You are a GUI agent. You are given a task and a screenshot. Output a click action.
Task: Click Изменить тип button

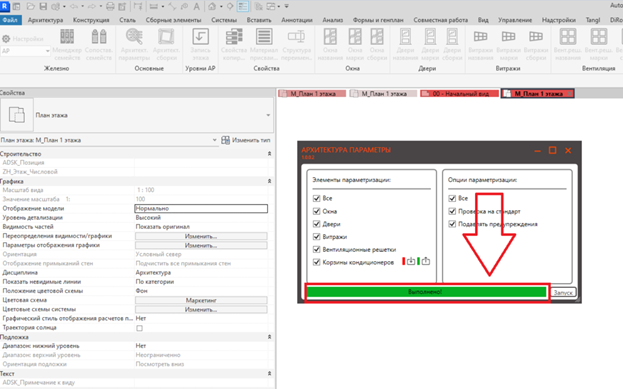pyautogui.click(x=246, y=140)
